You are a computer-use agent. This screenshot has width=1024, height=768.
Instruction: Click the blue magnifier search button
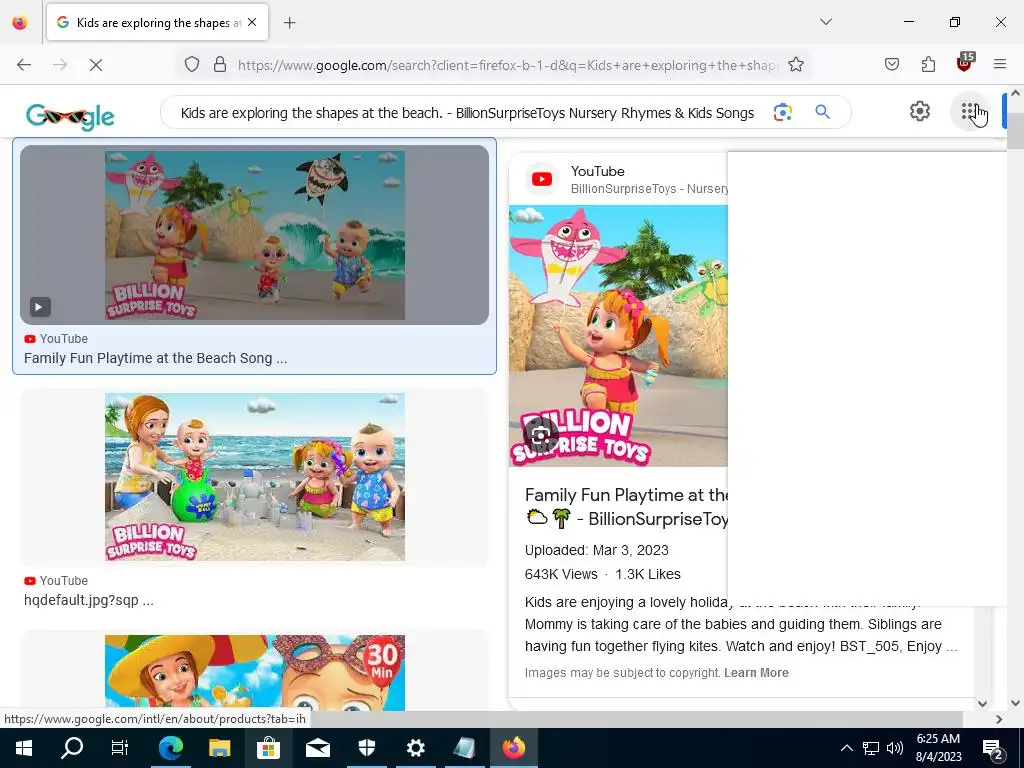(822, 112)
